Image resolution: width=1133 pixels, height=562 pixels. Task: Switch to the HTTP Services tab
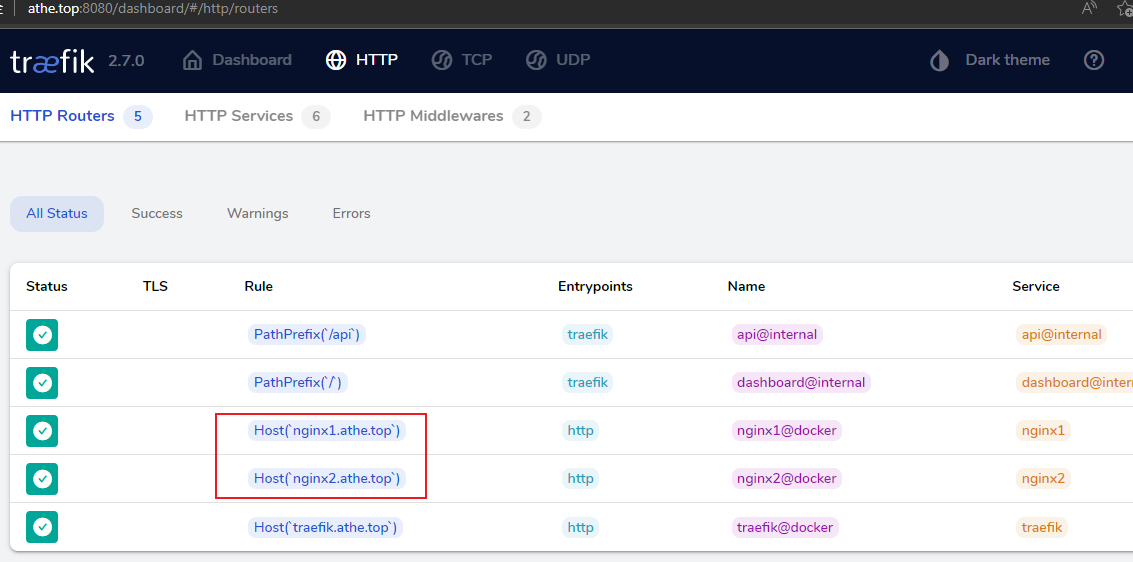tap(257, 116)
